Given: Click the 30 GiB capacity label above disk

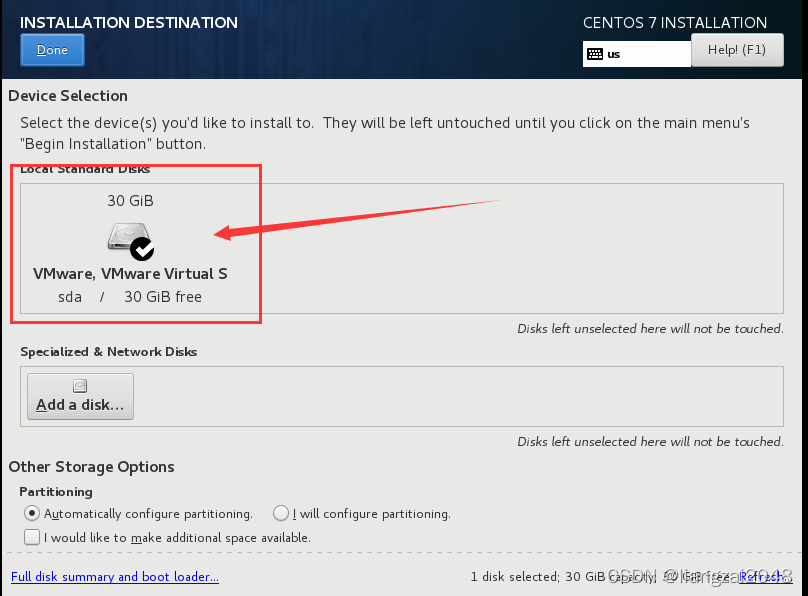Looking at the screenshot, I should [x=130, y=200].
